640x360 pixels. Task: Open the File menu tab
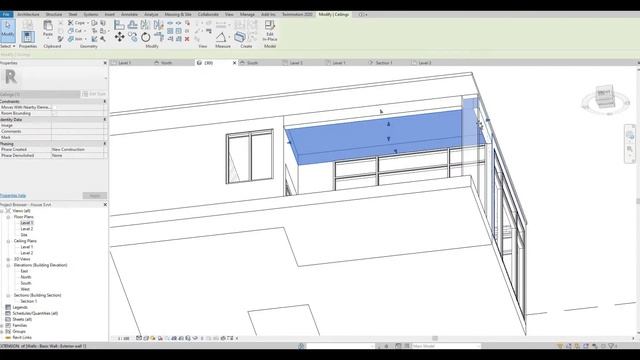coord(6,14)
